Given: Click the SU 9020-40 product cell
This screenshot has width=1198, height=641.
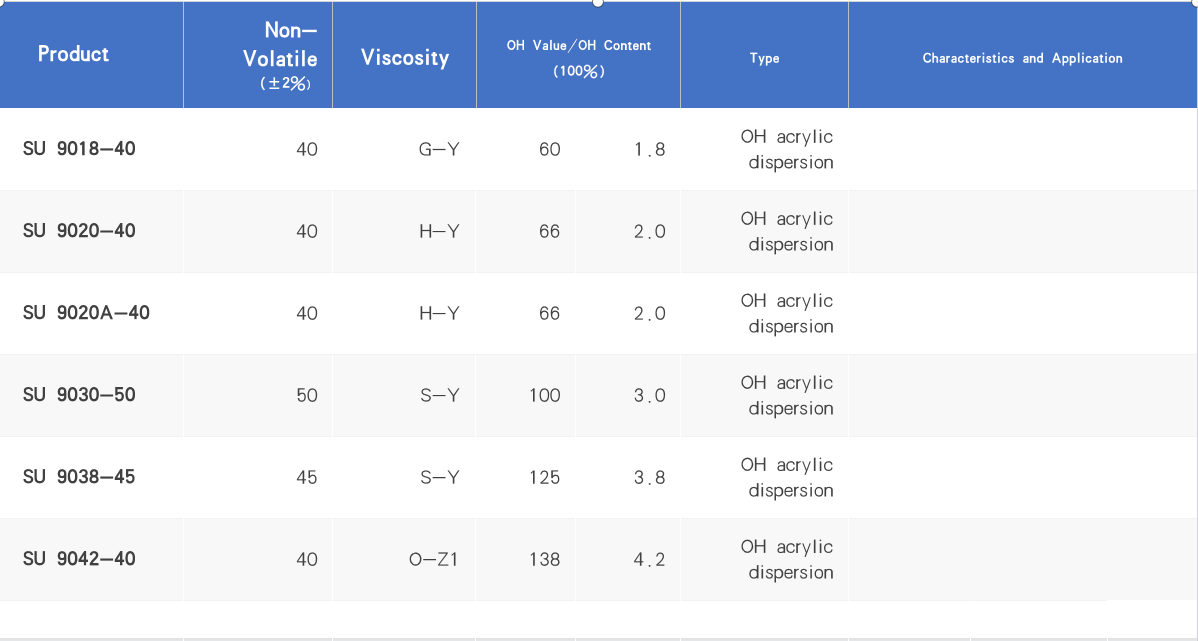Looking at the screenshot, I should click(x=79, y=231).
